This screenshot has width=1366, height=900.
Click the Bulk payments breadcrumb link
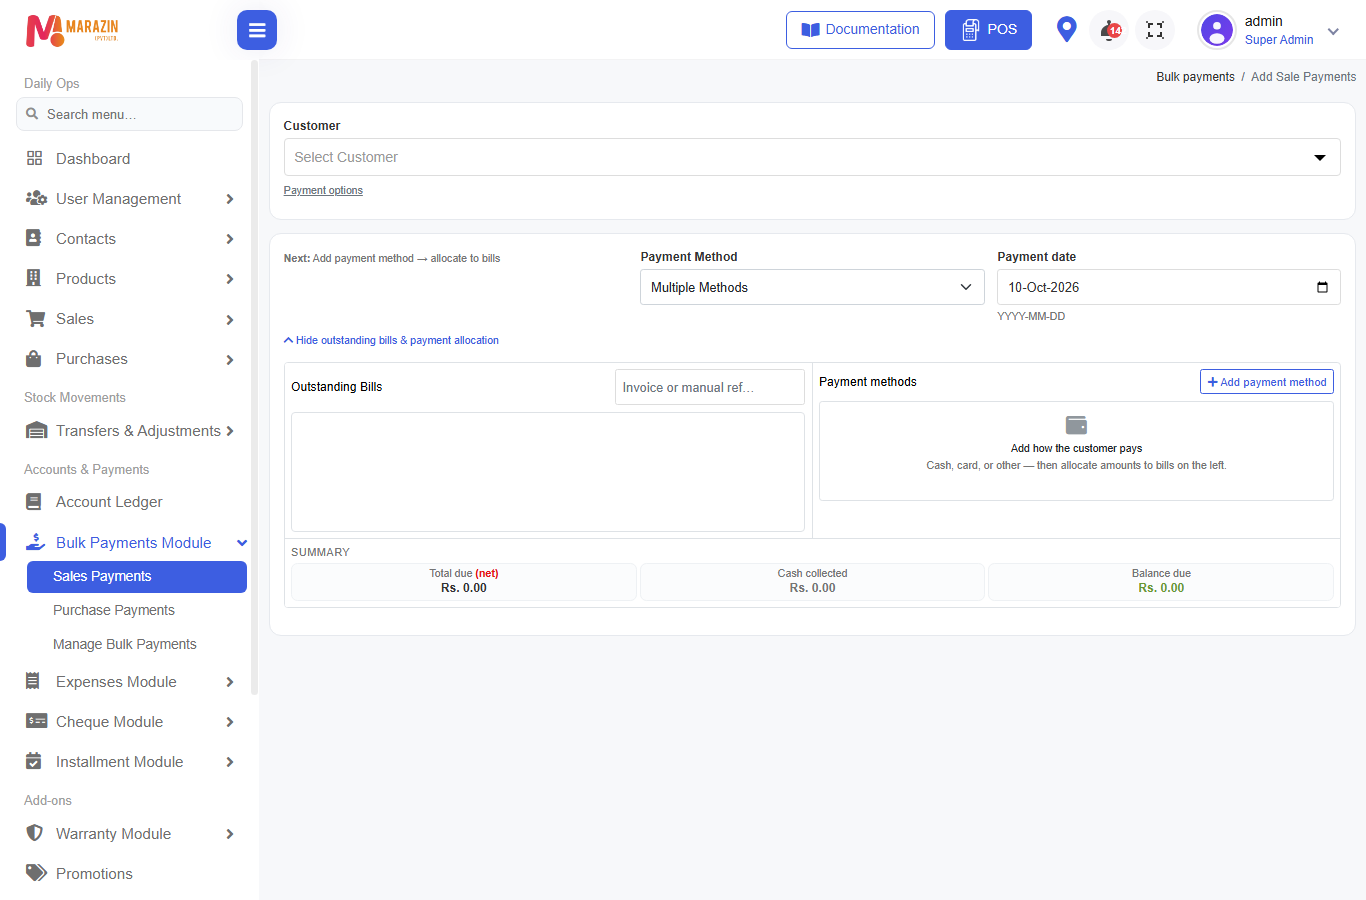point(1195,77)
